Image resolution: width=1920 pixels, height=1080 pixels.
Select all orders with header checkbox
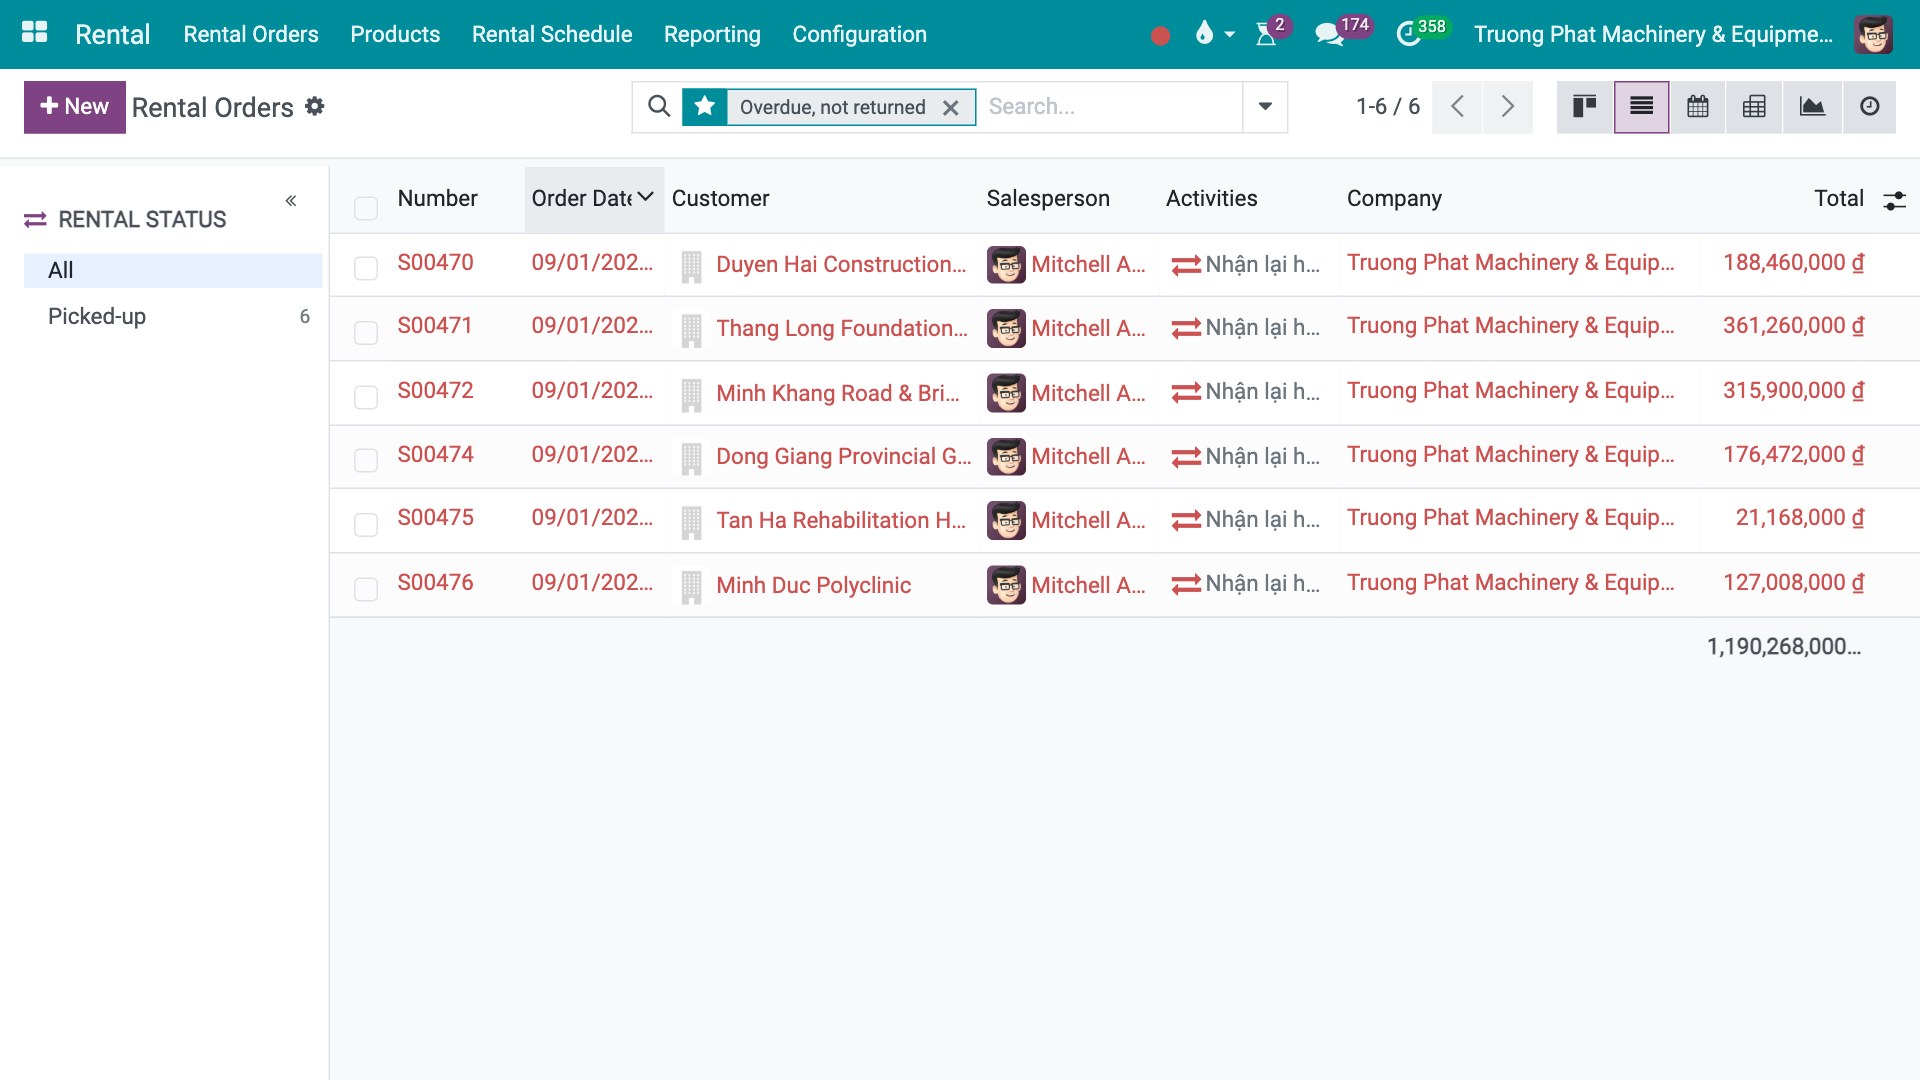(x=366, y=208)
